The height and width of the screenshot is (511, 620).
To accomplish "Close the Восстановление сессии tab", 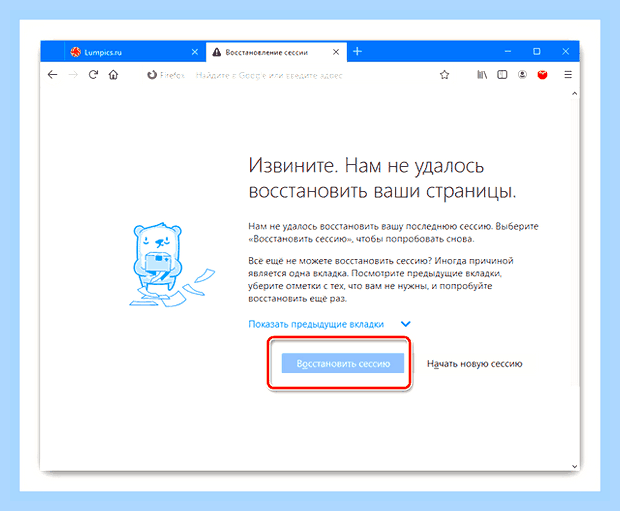I will tap(336, 52).
